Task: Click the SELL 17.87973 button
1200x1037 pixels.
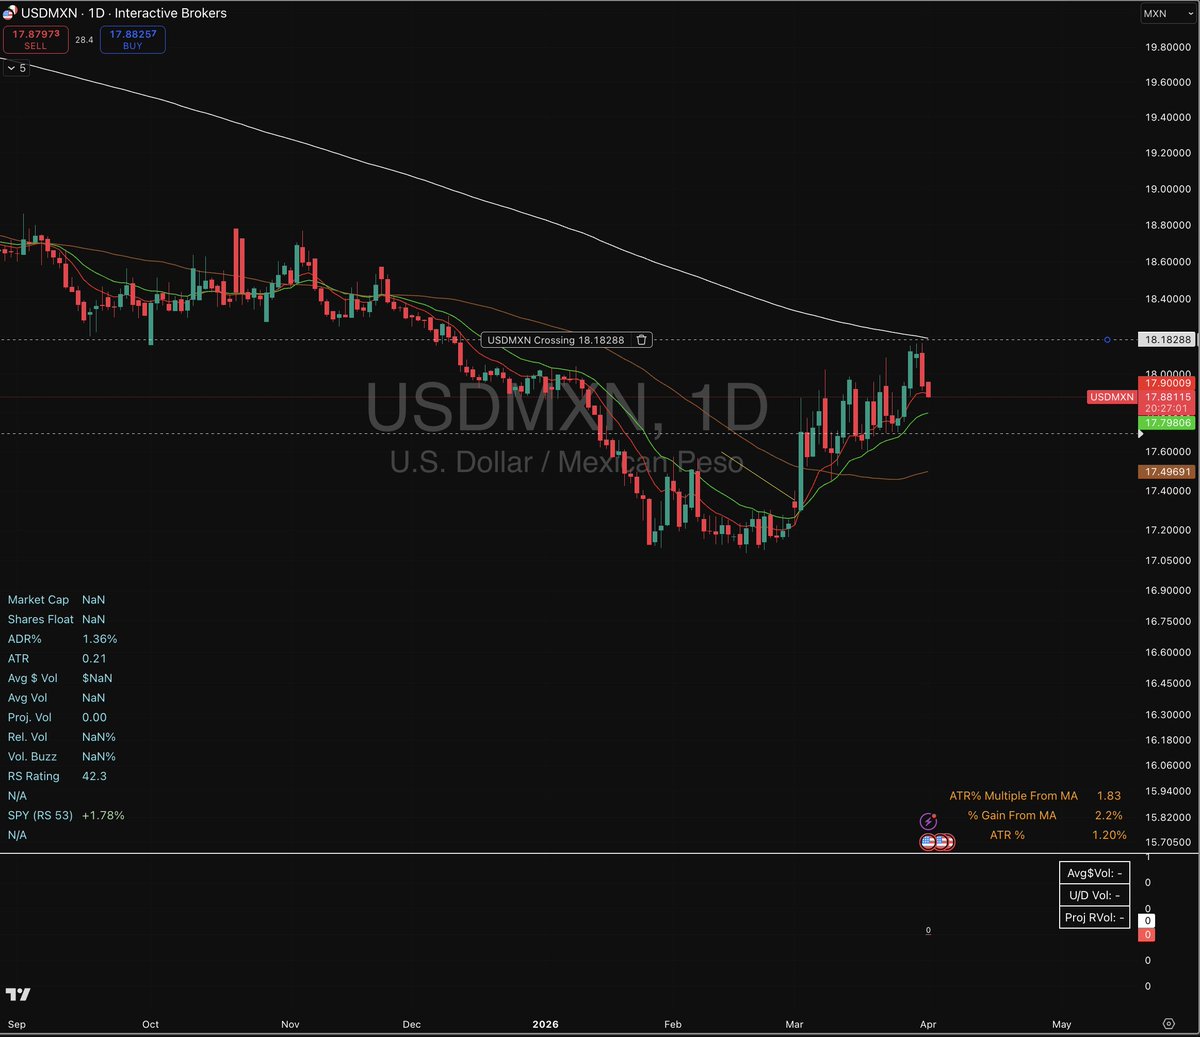Action: [36, 39]
